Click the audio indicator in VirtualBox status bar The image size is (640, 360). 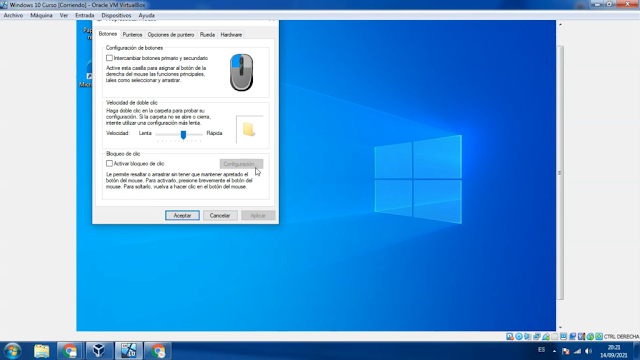(x=527, y=336)
